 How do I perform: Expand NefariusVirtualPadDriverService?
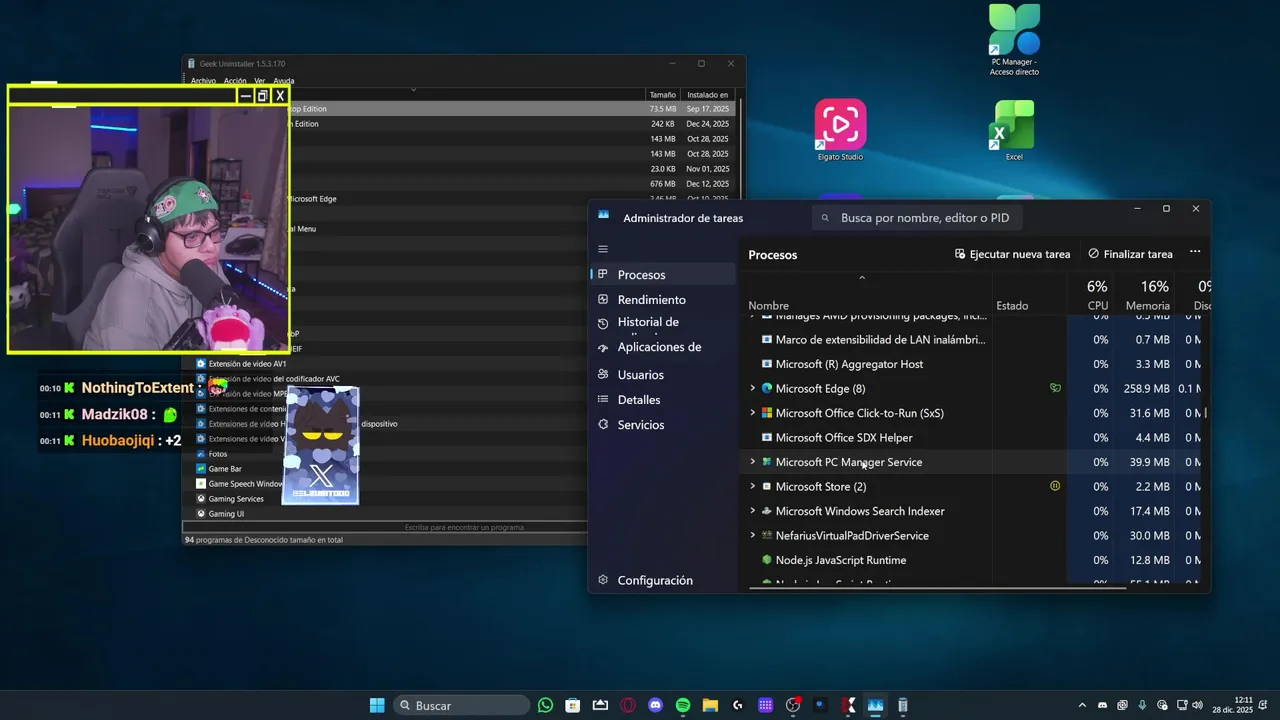pyautogui.click(x=753, y=535)
